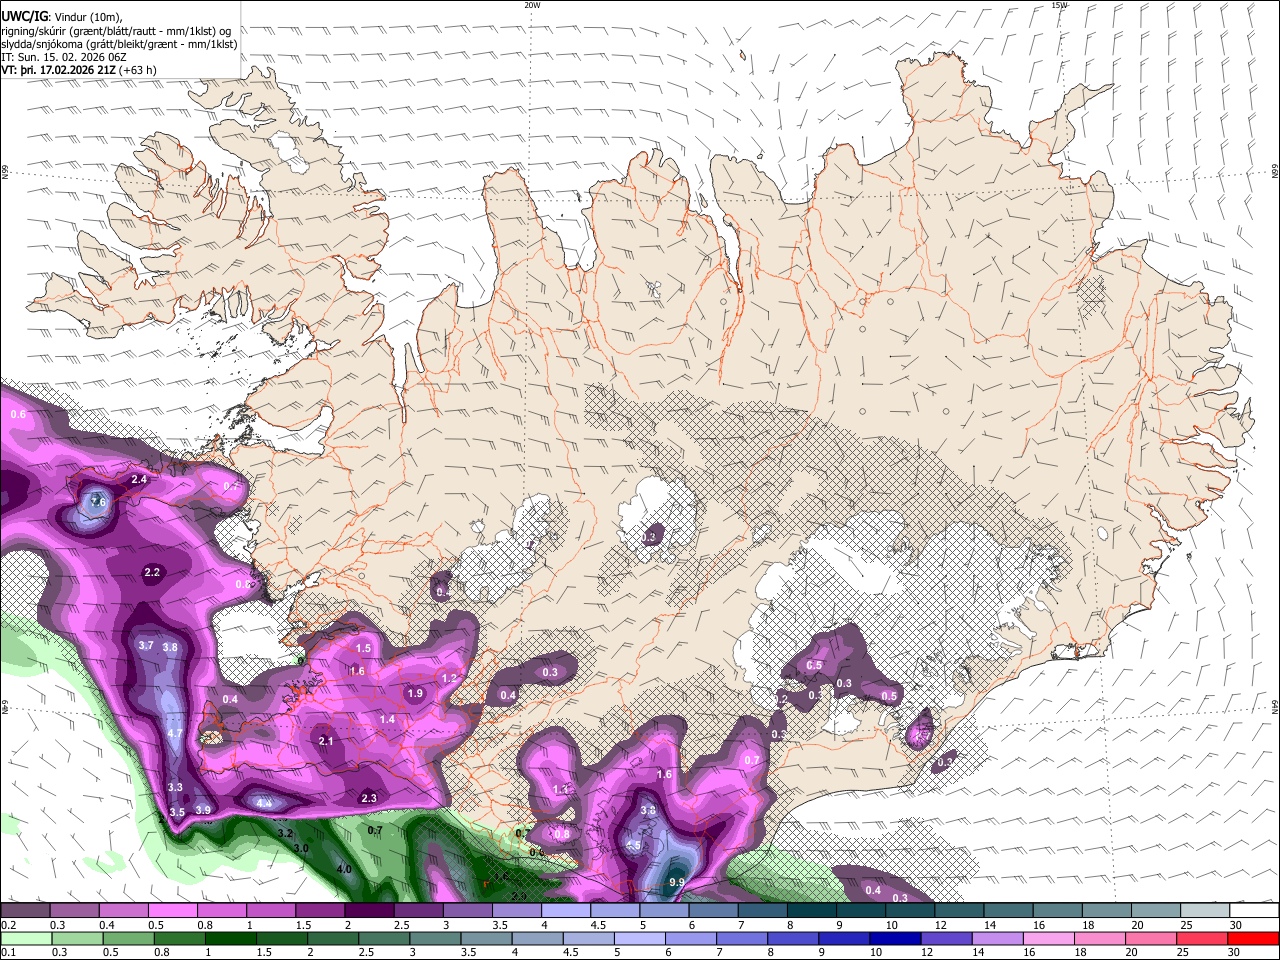Click the 1.1 value over south Iceland
This screenshot has width=1280, height=960.
pyautogui.click(x=560, y=789)
